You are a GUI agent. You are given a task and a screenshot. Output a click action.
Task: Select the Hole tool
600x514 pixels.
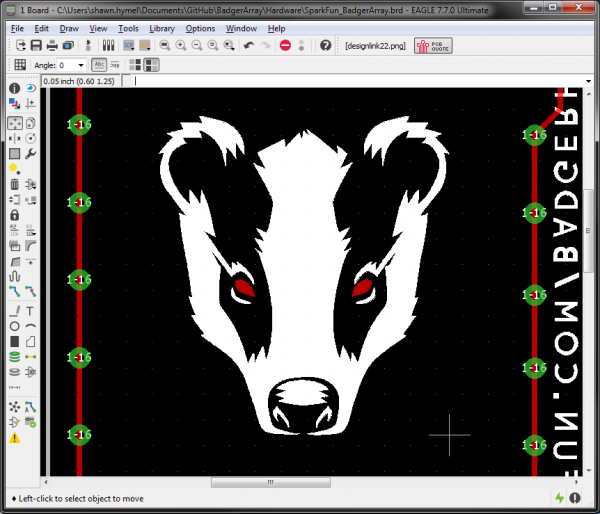pyautogui.click(x=15, y=372)
